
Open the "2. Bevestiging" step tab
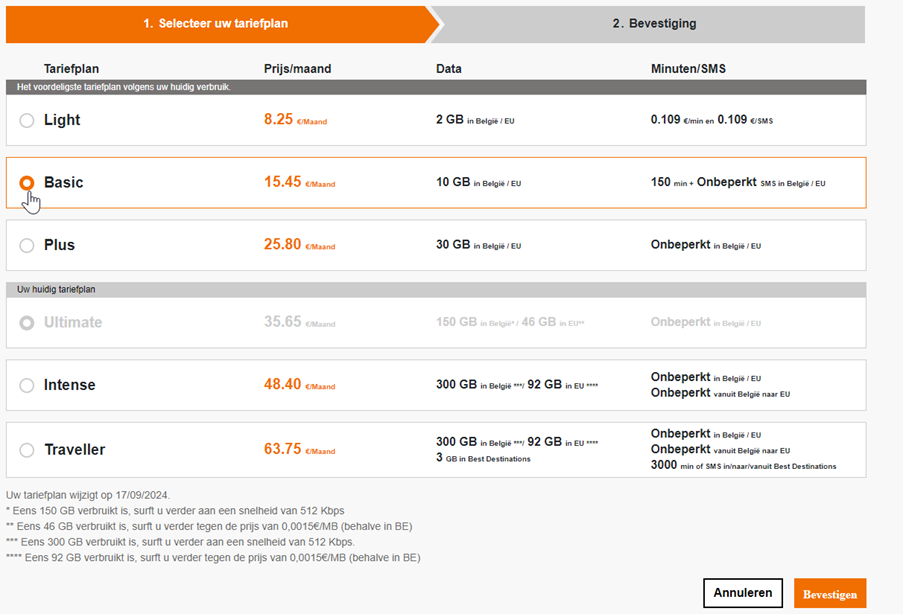655,23
